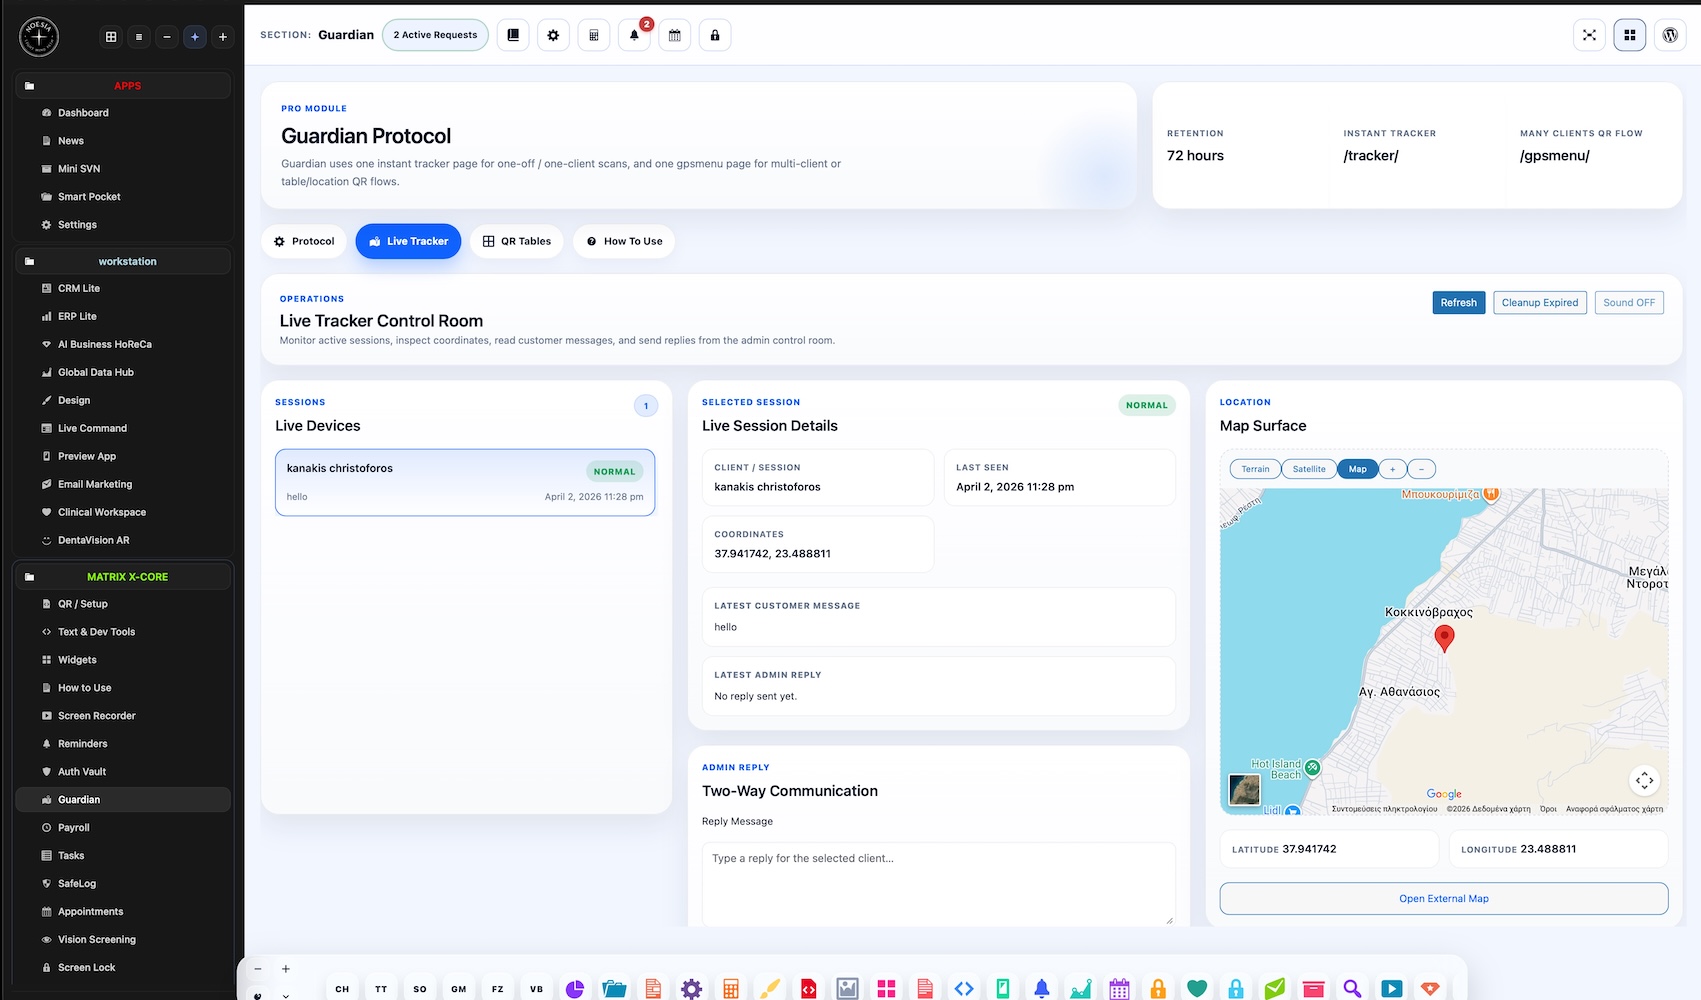Click Open External Map button

click(x=1444, y=899)
